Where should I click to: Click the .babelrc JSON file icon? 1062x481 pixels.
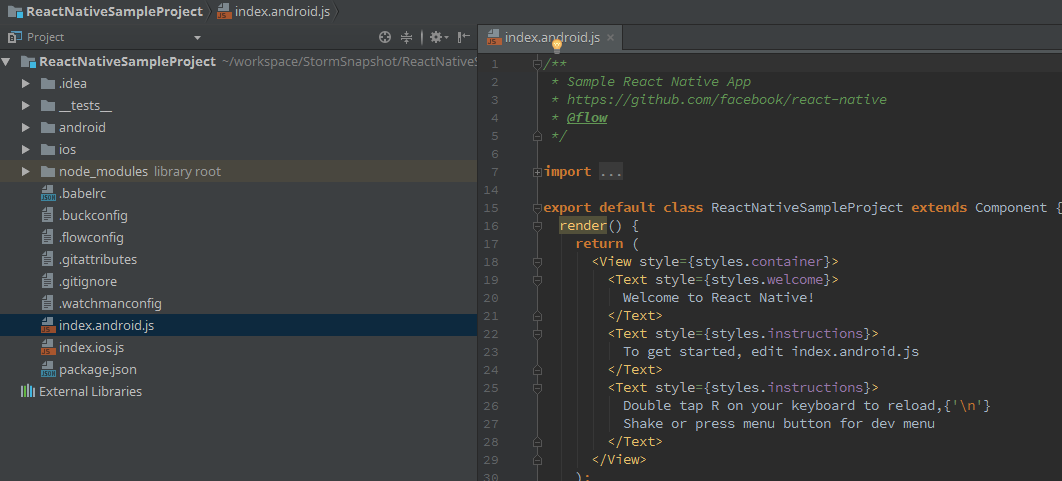coord(47,194)
